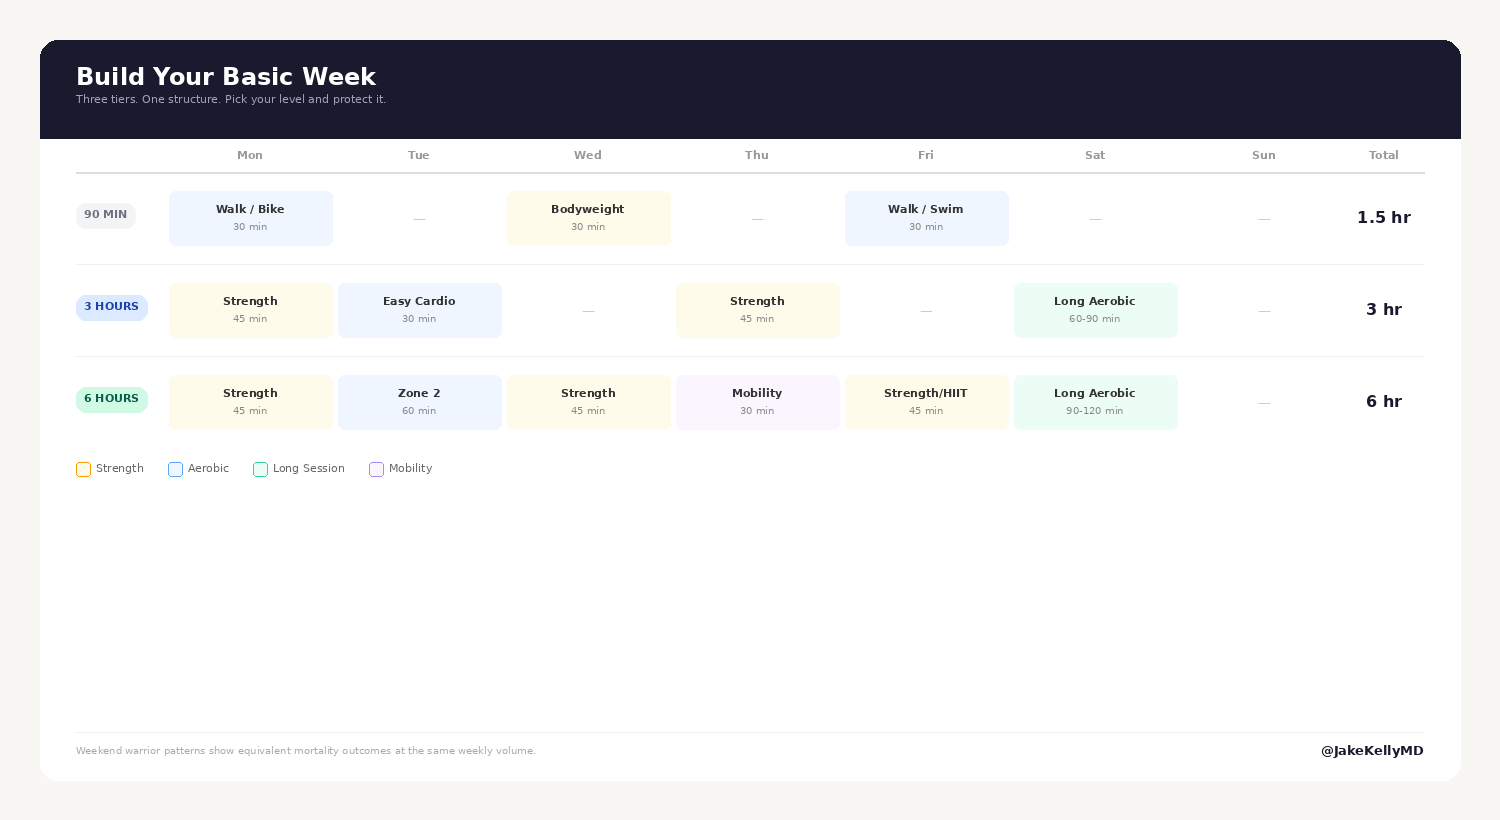The width and height of the screenshot is (1500, 820).
Task: Click the Sat column header
Action: coord(1095,155)
